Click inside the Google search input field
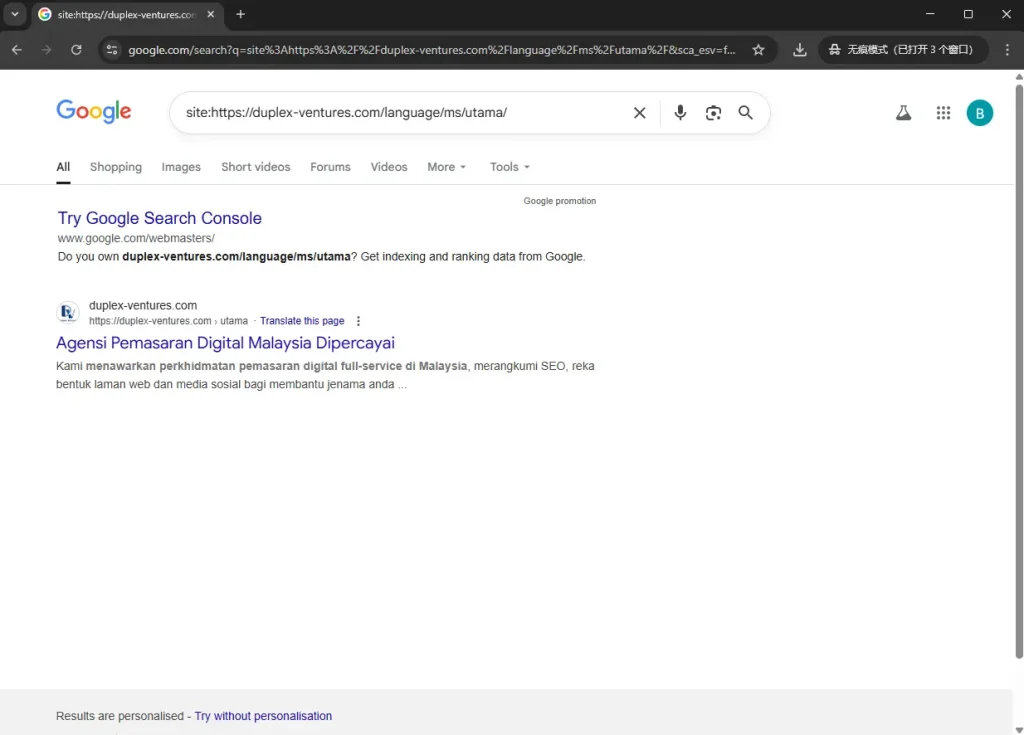1024x735 pixels. coord(400,113)
